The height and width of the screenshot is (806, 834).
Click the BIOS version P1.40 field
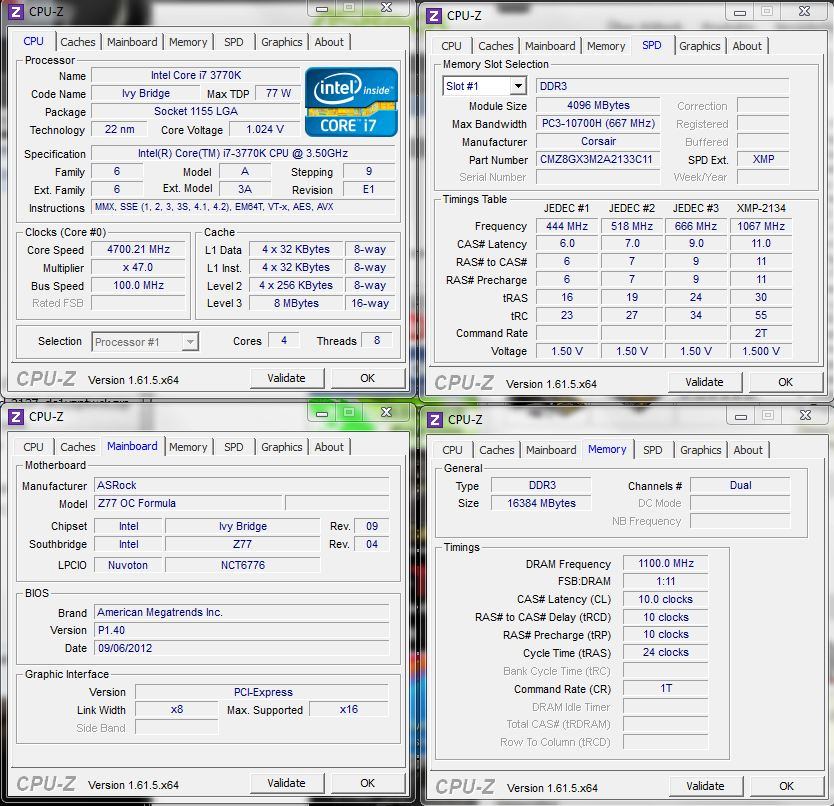coord(241,630)
